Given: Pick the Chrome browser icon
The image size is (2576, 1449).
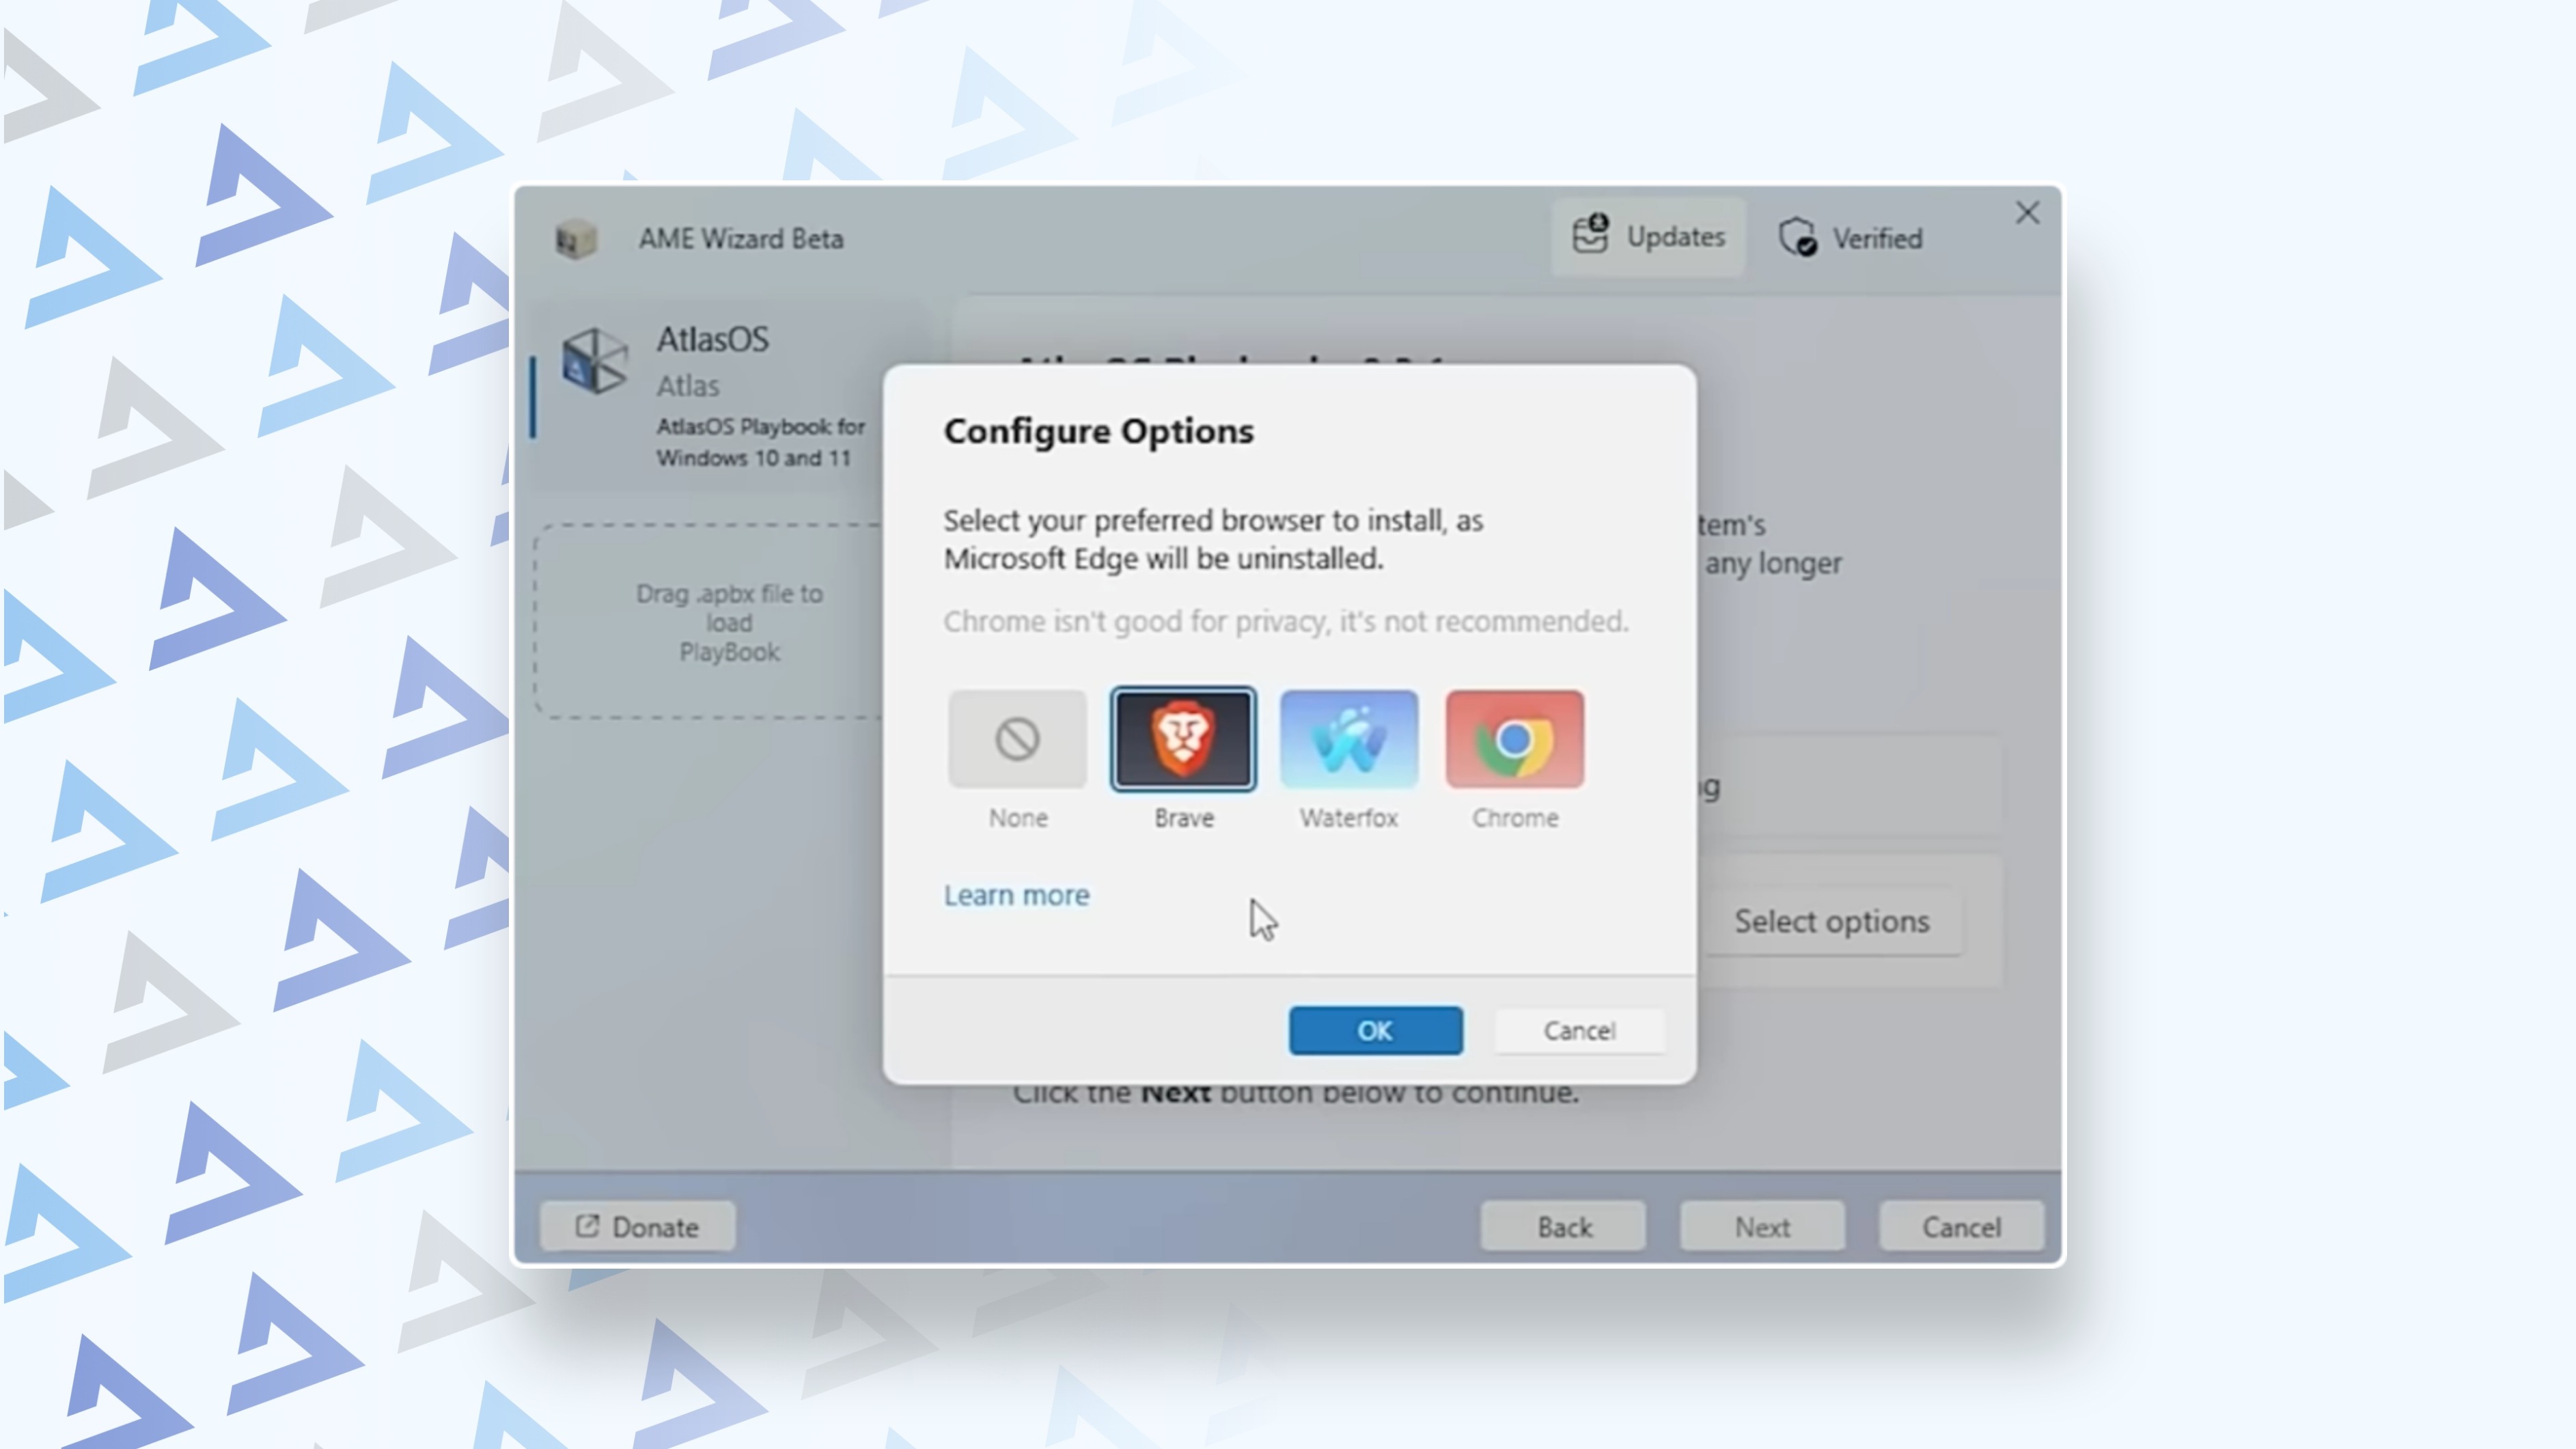Looking at the screenshot, I should [x=1514, y=739].
